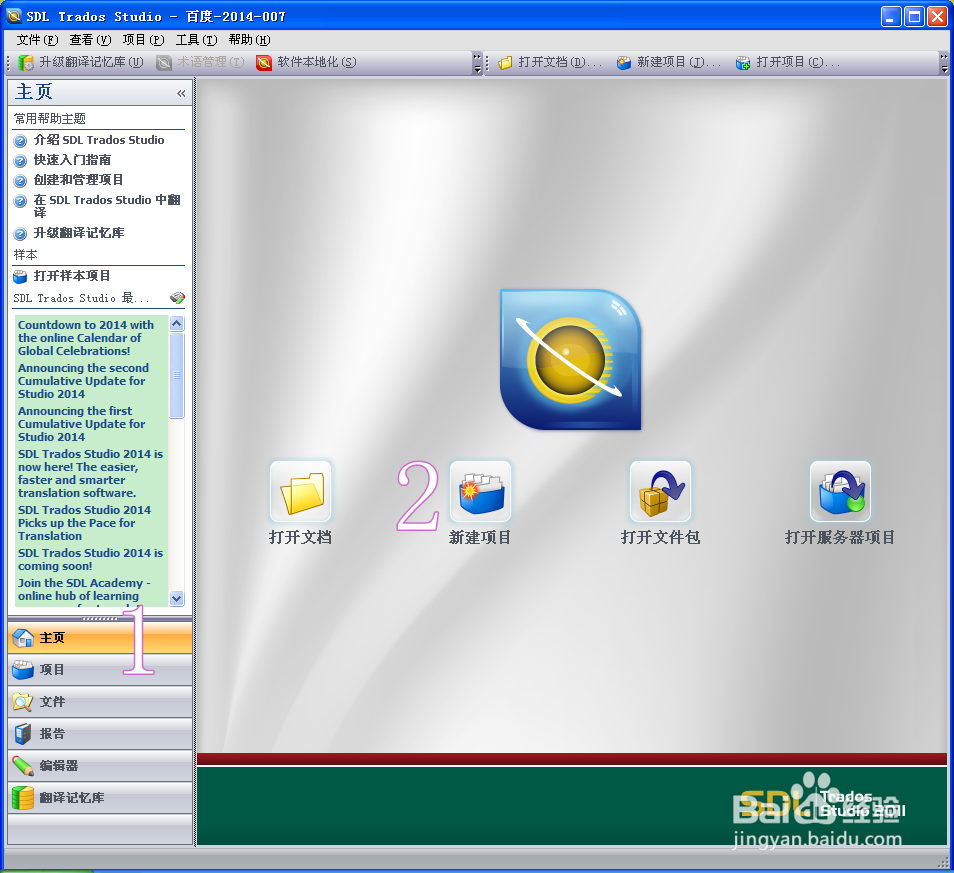Click the help icon beside 升级翻译记忆库
The image size is (954, 873).
pos(21,234)
